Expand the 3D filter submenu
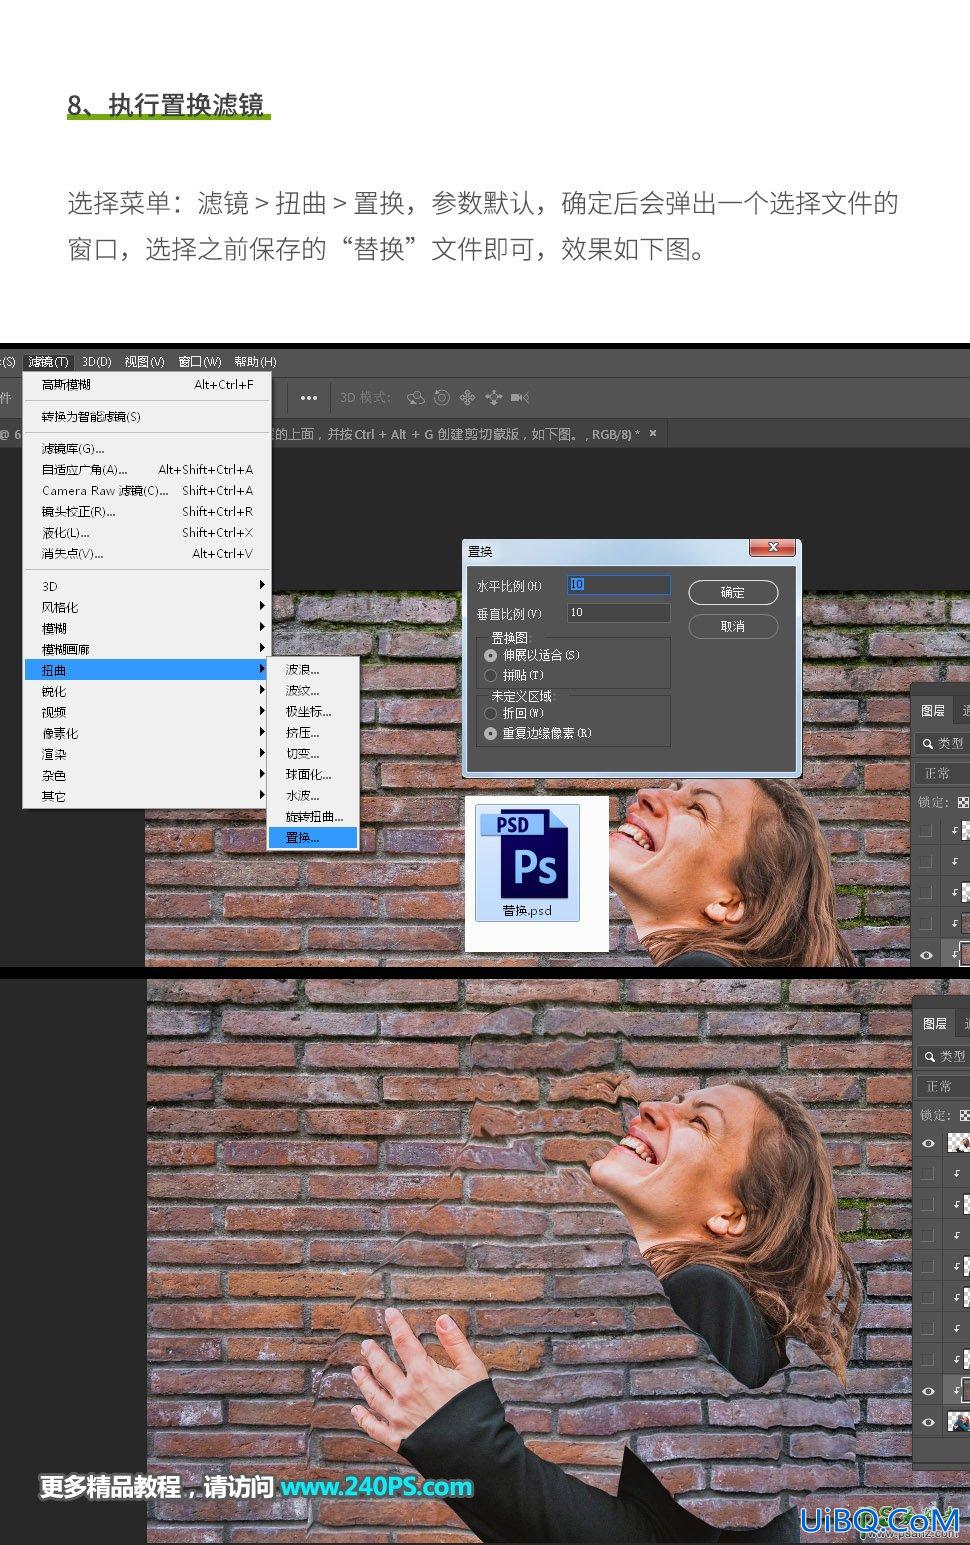The width and height of the screenshot is (970, 1545). pos(146,586)
